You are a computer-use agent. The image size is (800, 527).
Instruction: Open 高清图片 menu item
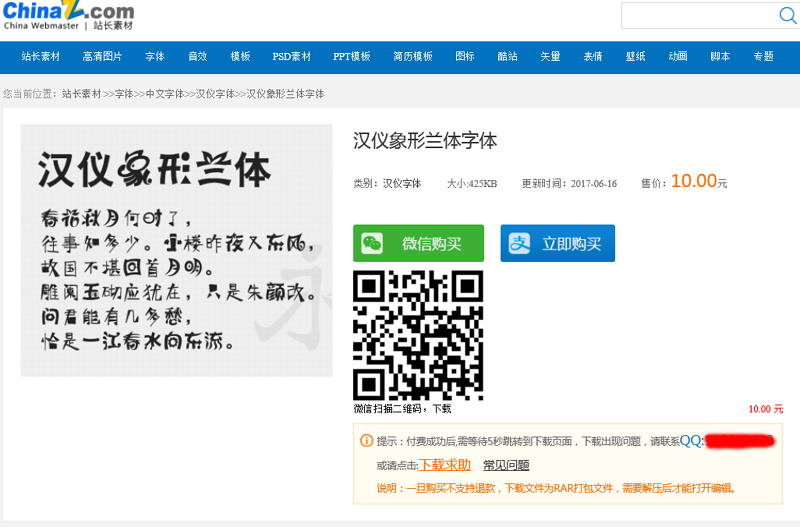102,57
